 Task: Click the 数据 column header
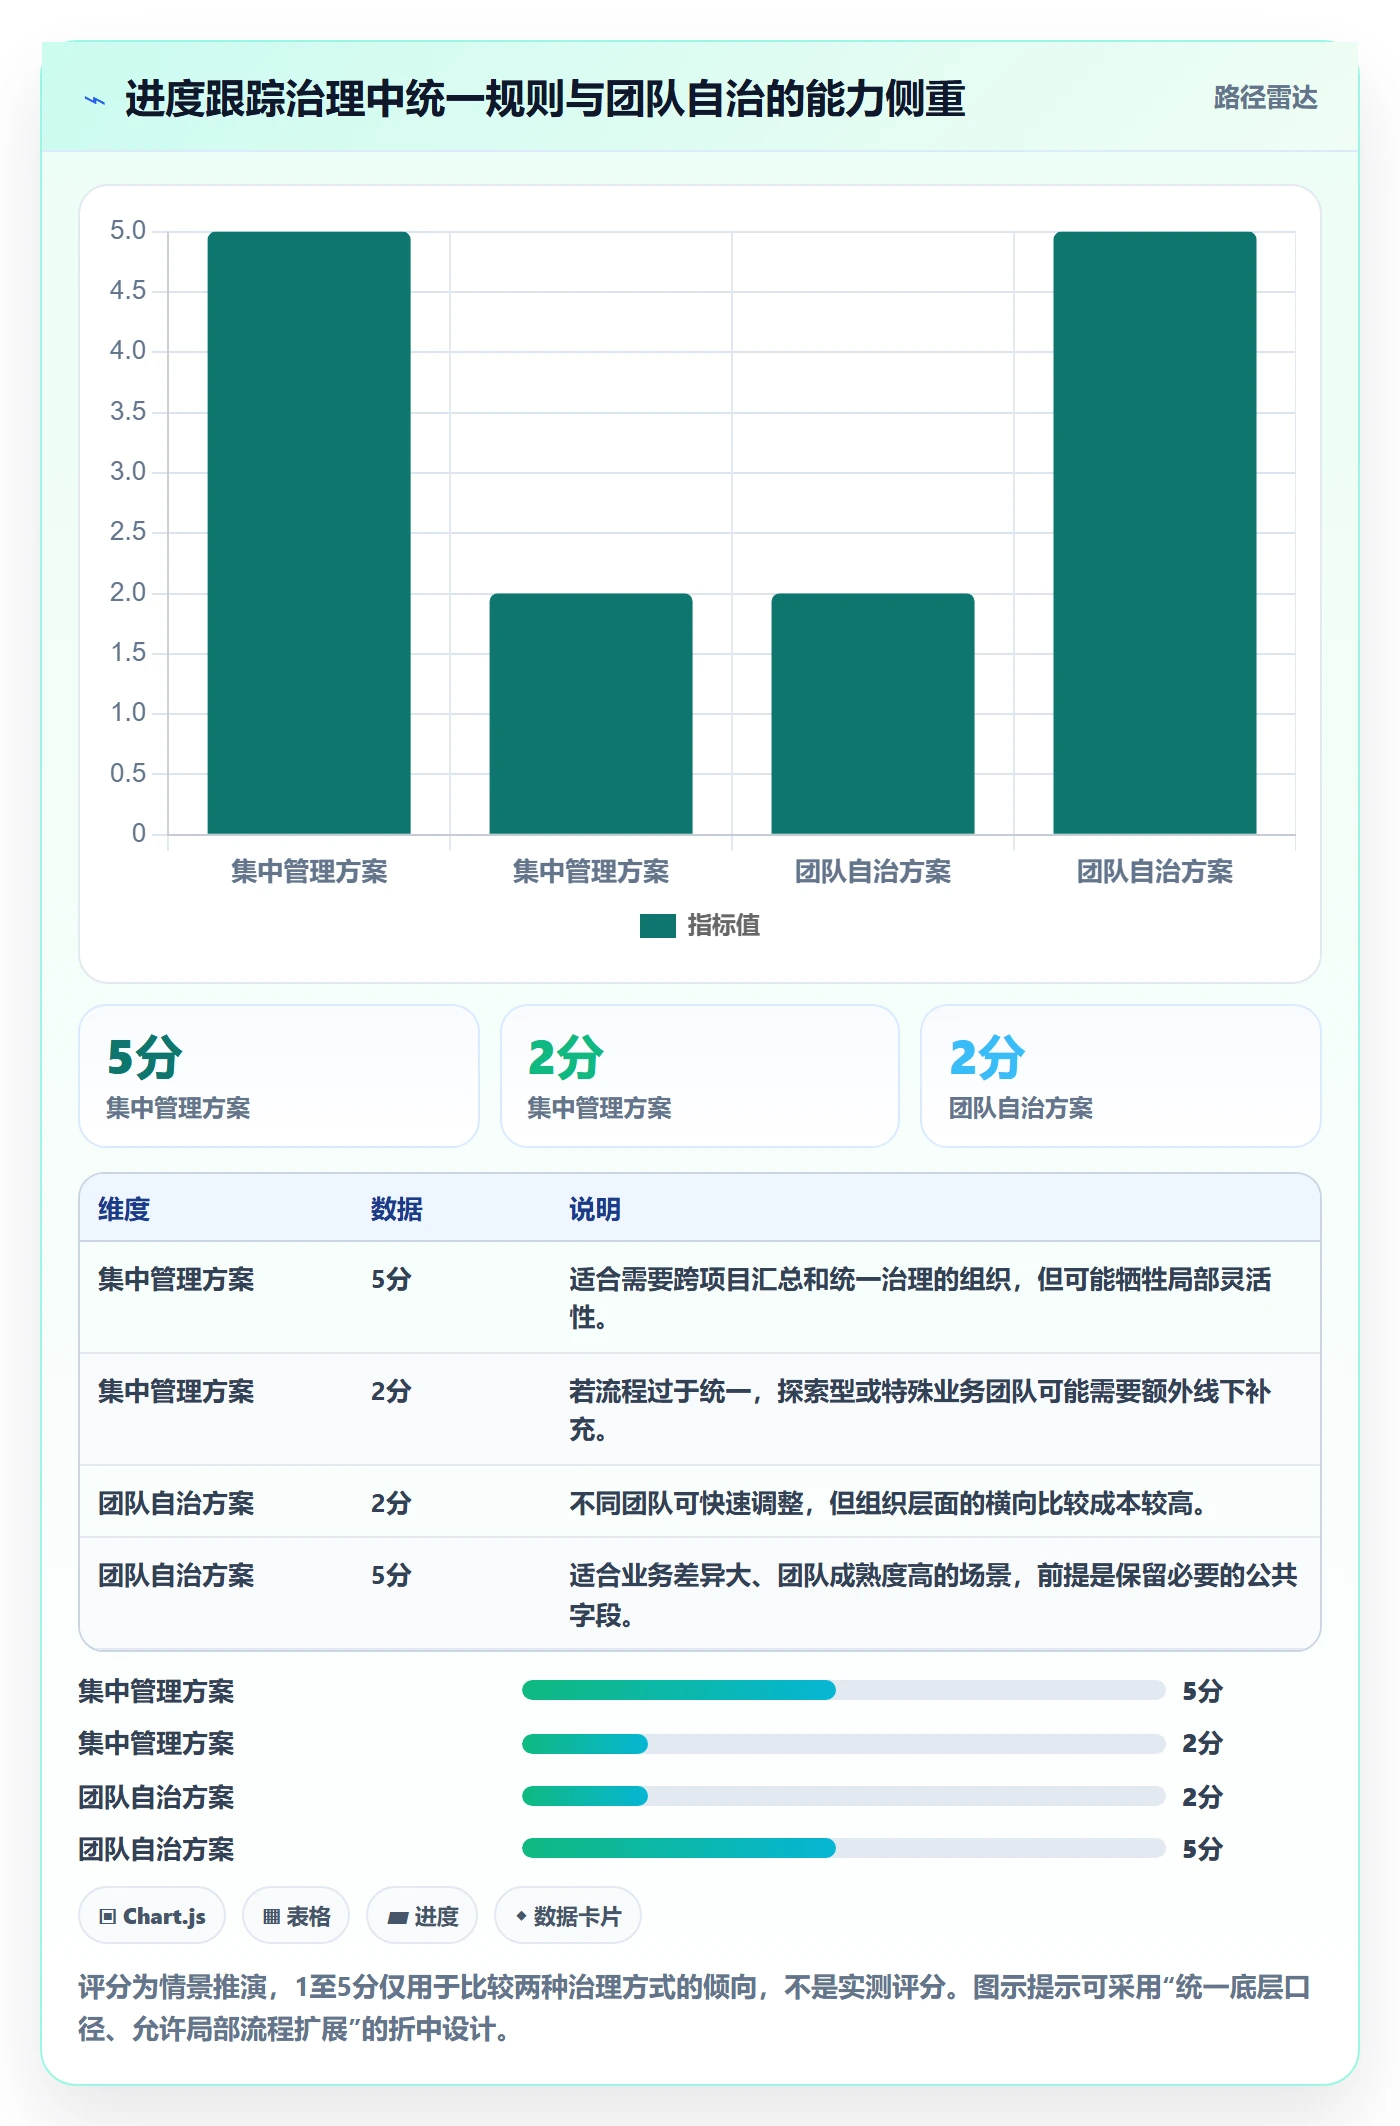click(397, 1210)
